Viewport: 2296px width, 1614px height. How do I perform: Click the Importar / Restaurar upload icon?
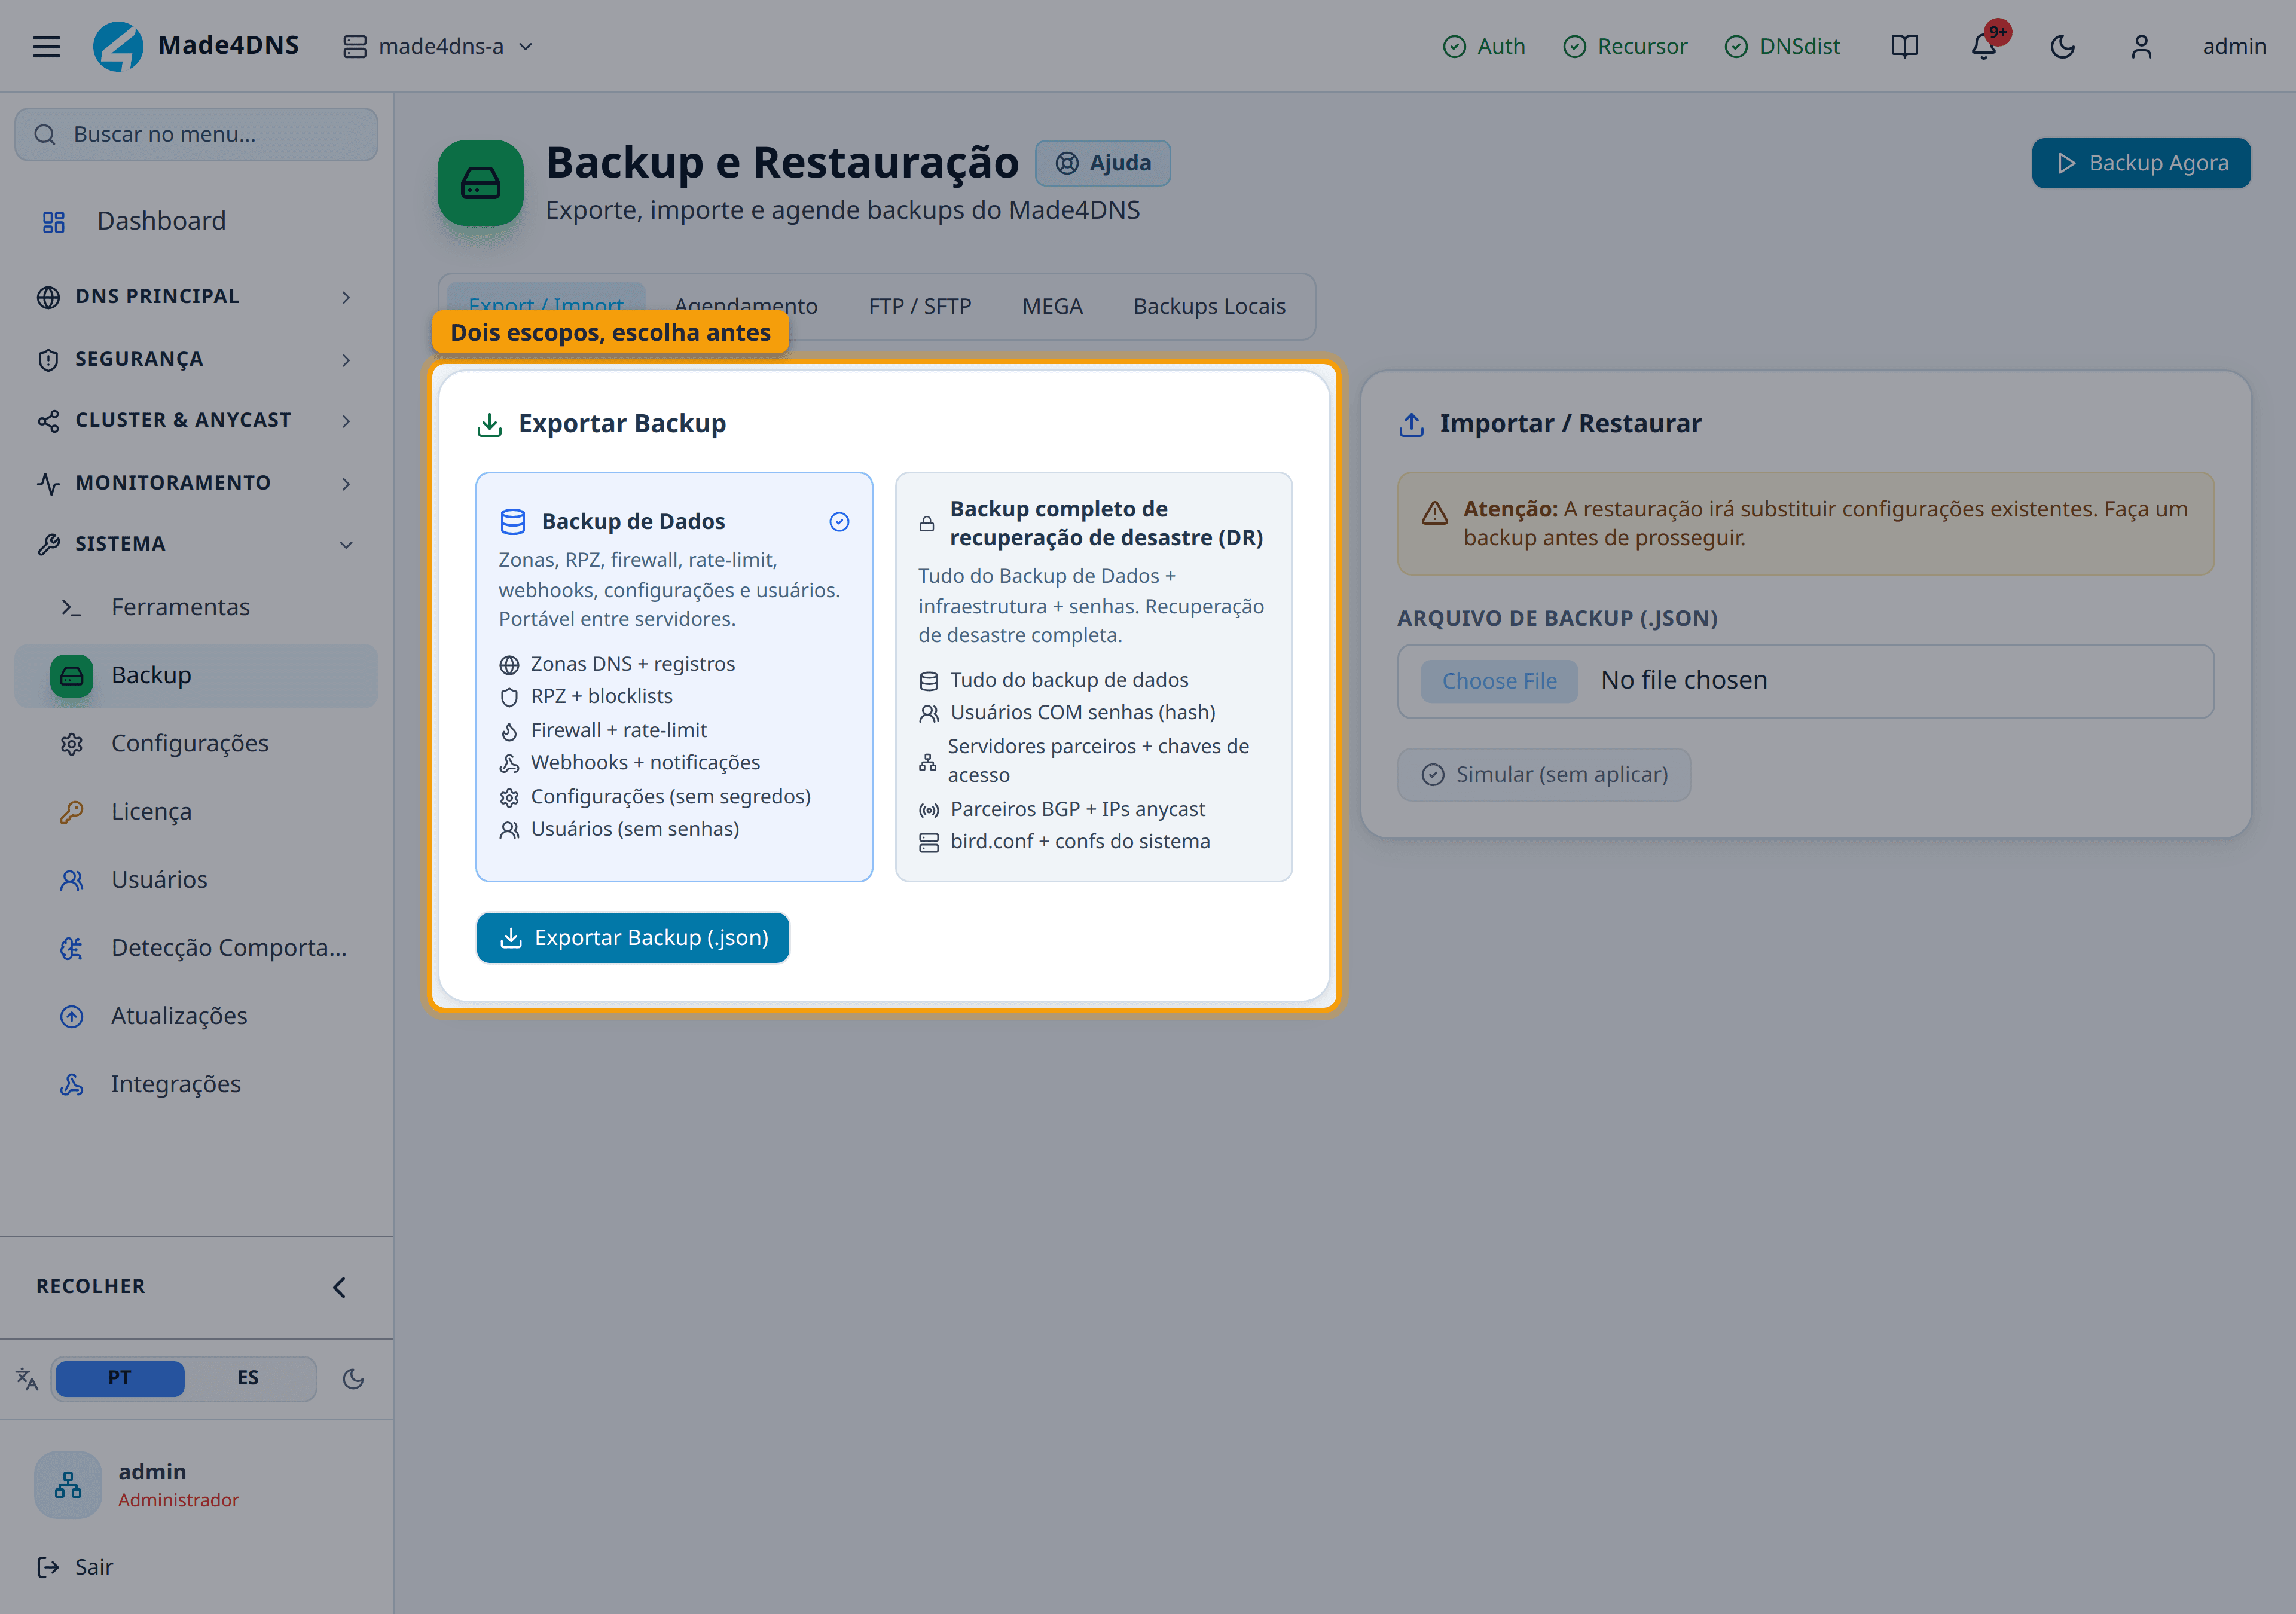click(x=1411, y=425)
